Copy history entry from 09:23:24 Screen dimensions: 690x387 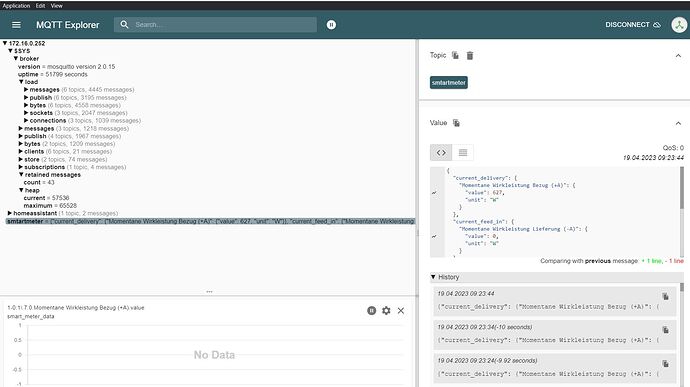click(665, 363)
